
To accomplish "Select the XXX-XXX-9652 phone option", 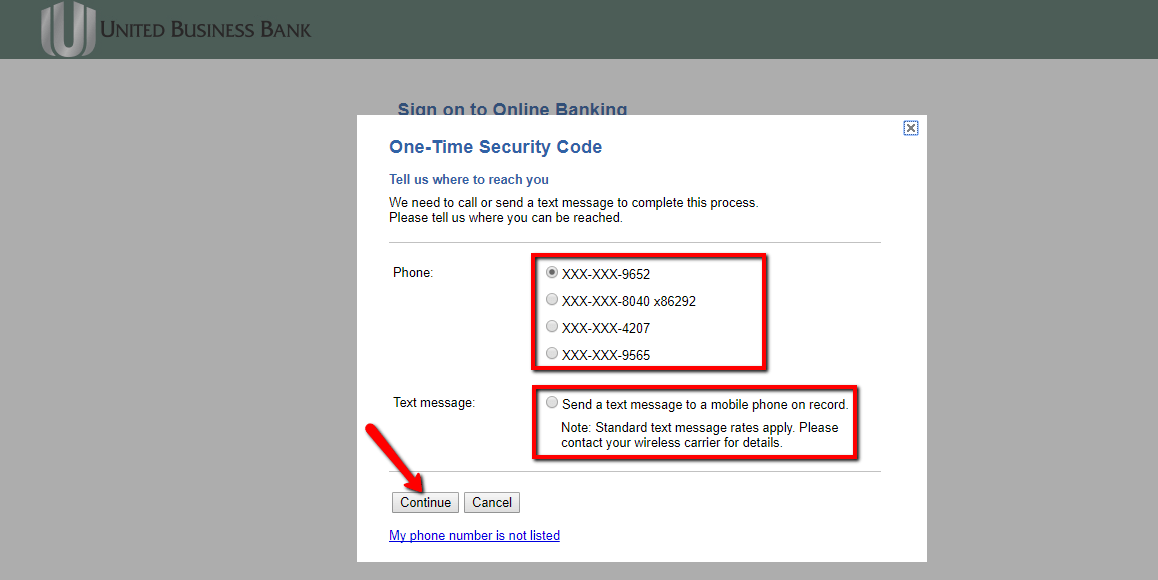I will tap(552, 271).
